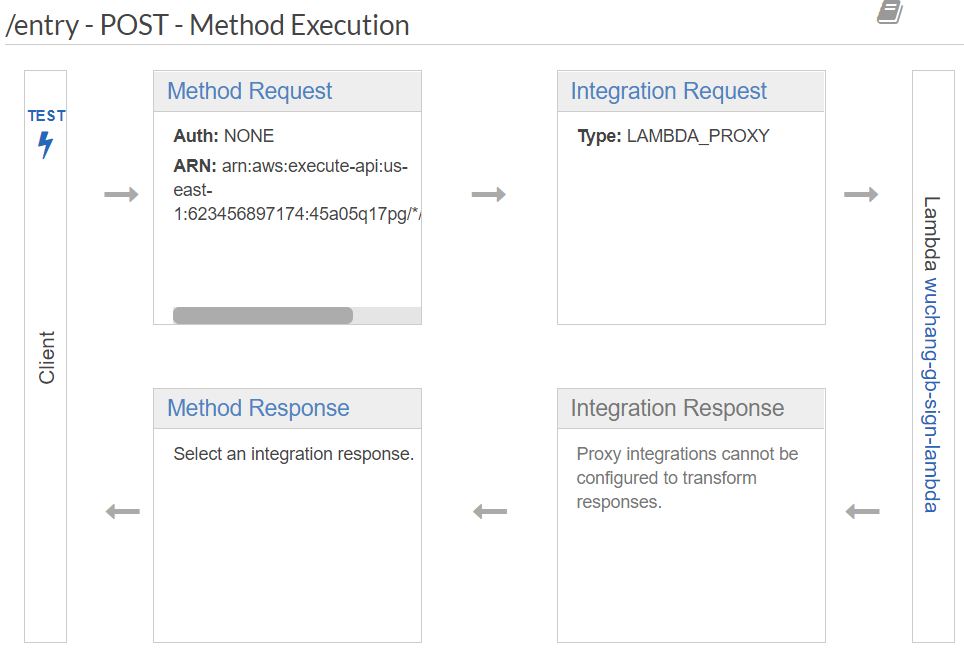This screenshot has width=964, height=650.
Task: Open the Method Request settings
Action: point(249,91)
